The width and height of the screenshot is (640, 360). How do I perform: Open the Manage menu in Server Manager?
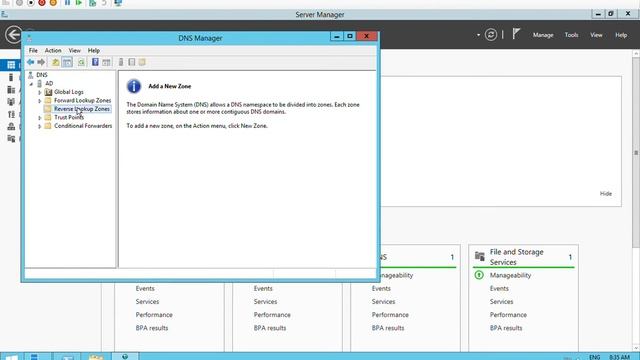click(x=543, y=35)
